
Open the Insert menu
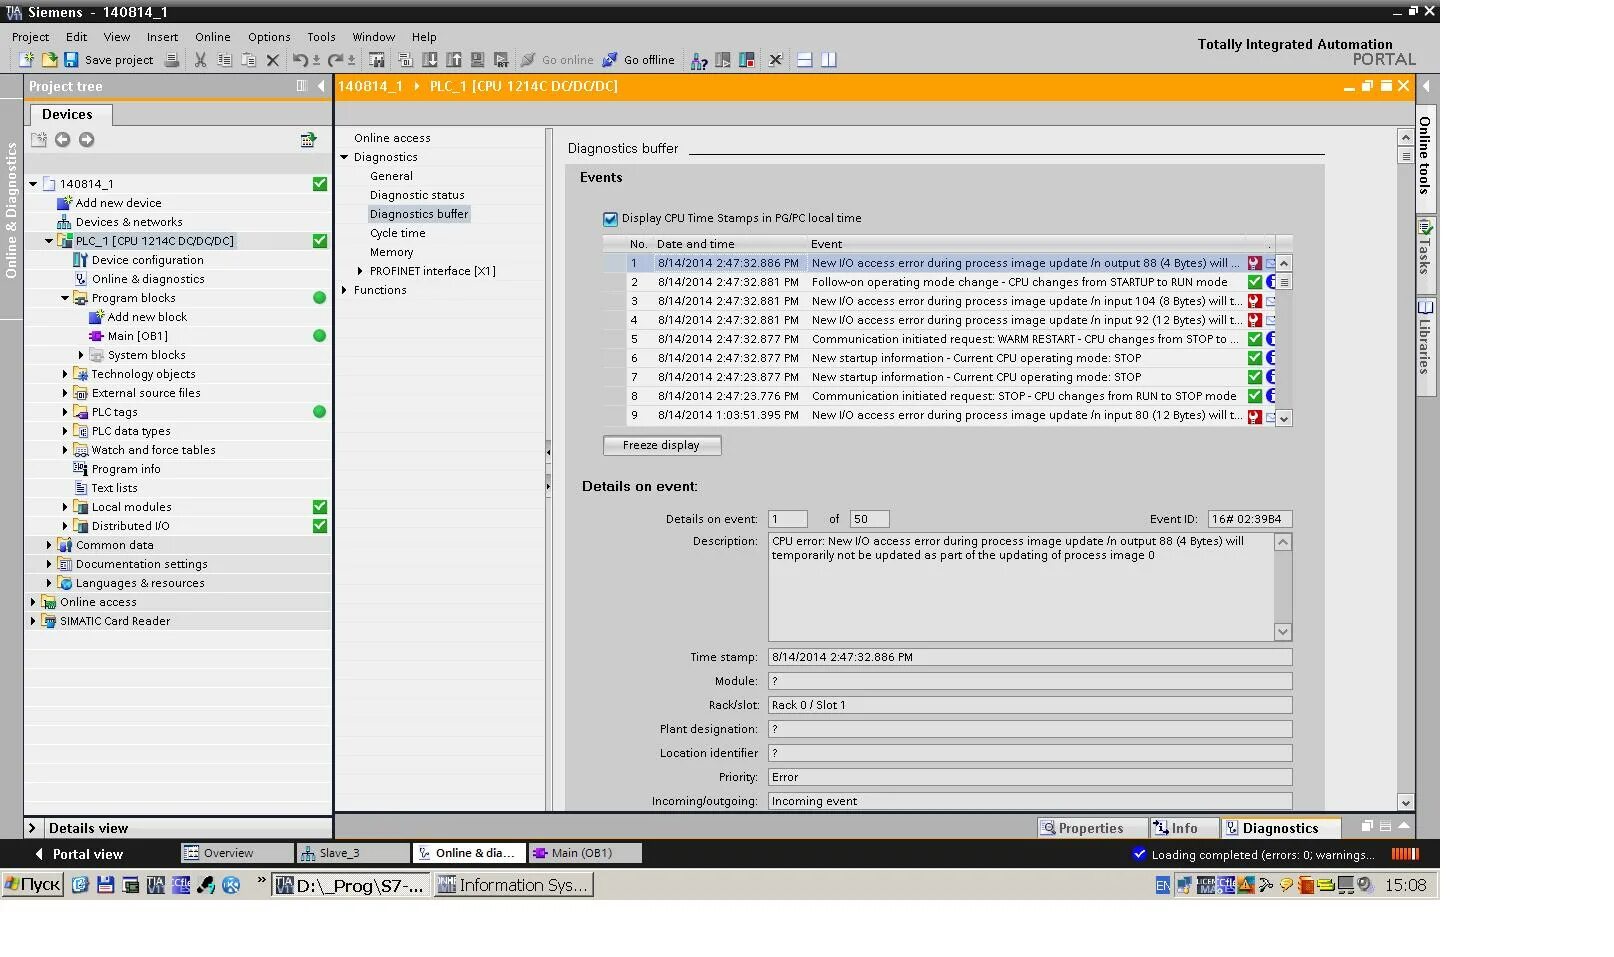pos(162,37)
